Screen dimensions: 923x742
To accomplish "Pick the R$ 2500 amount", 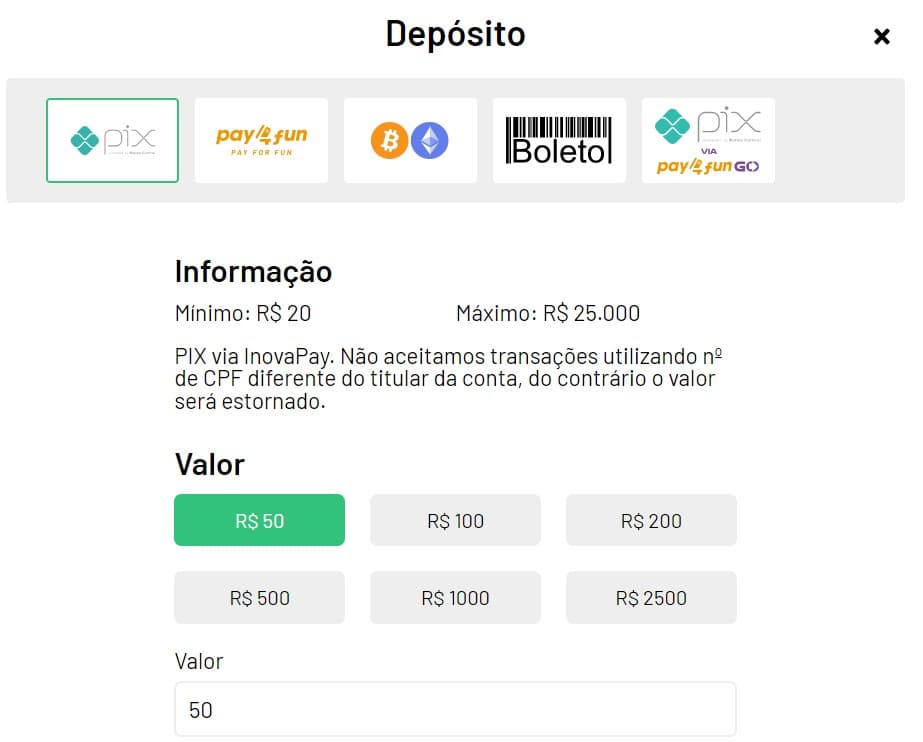I will click(651, 597).
